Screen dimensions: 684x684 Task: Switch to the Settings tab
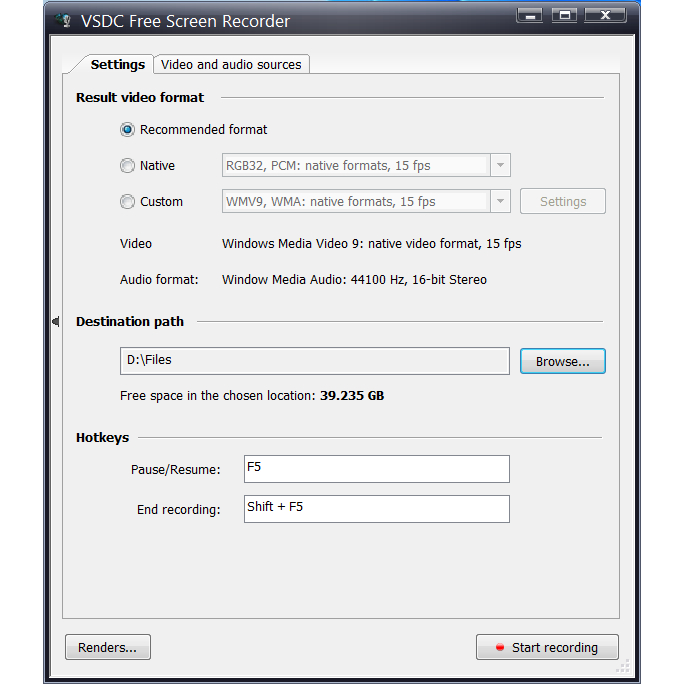pyautogui.click(x=117, y=65)
